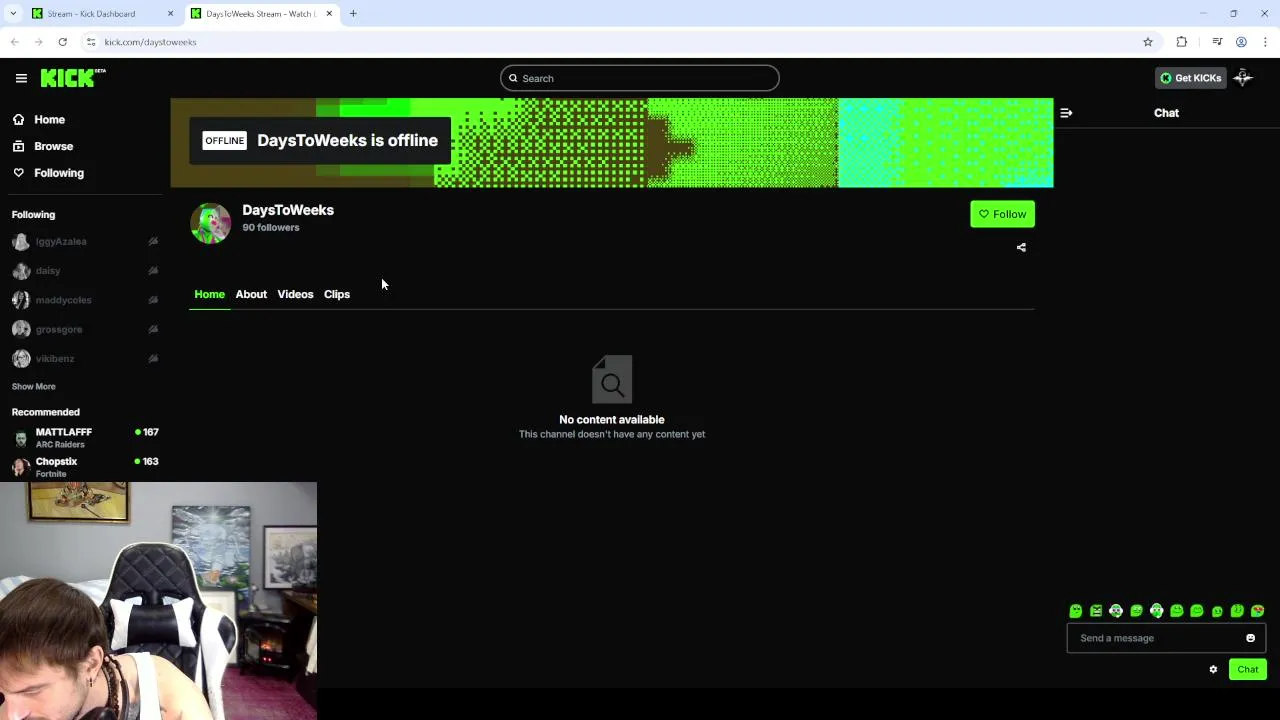The image size is (1280, 720).
Task: Close the DaysToWeeks Stream browser tab
Action: (329, 14)
